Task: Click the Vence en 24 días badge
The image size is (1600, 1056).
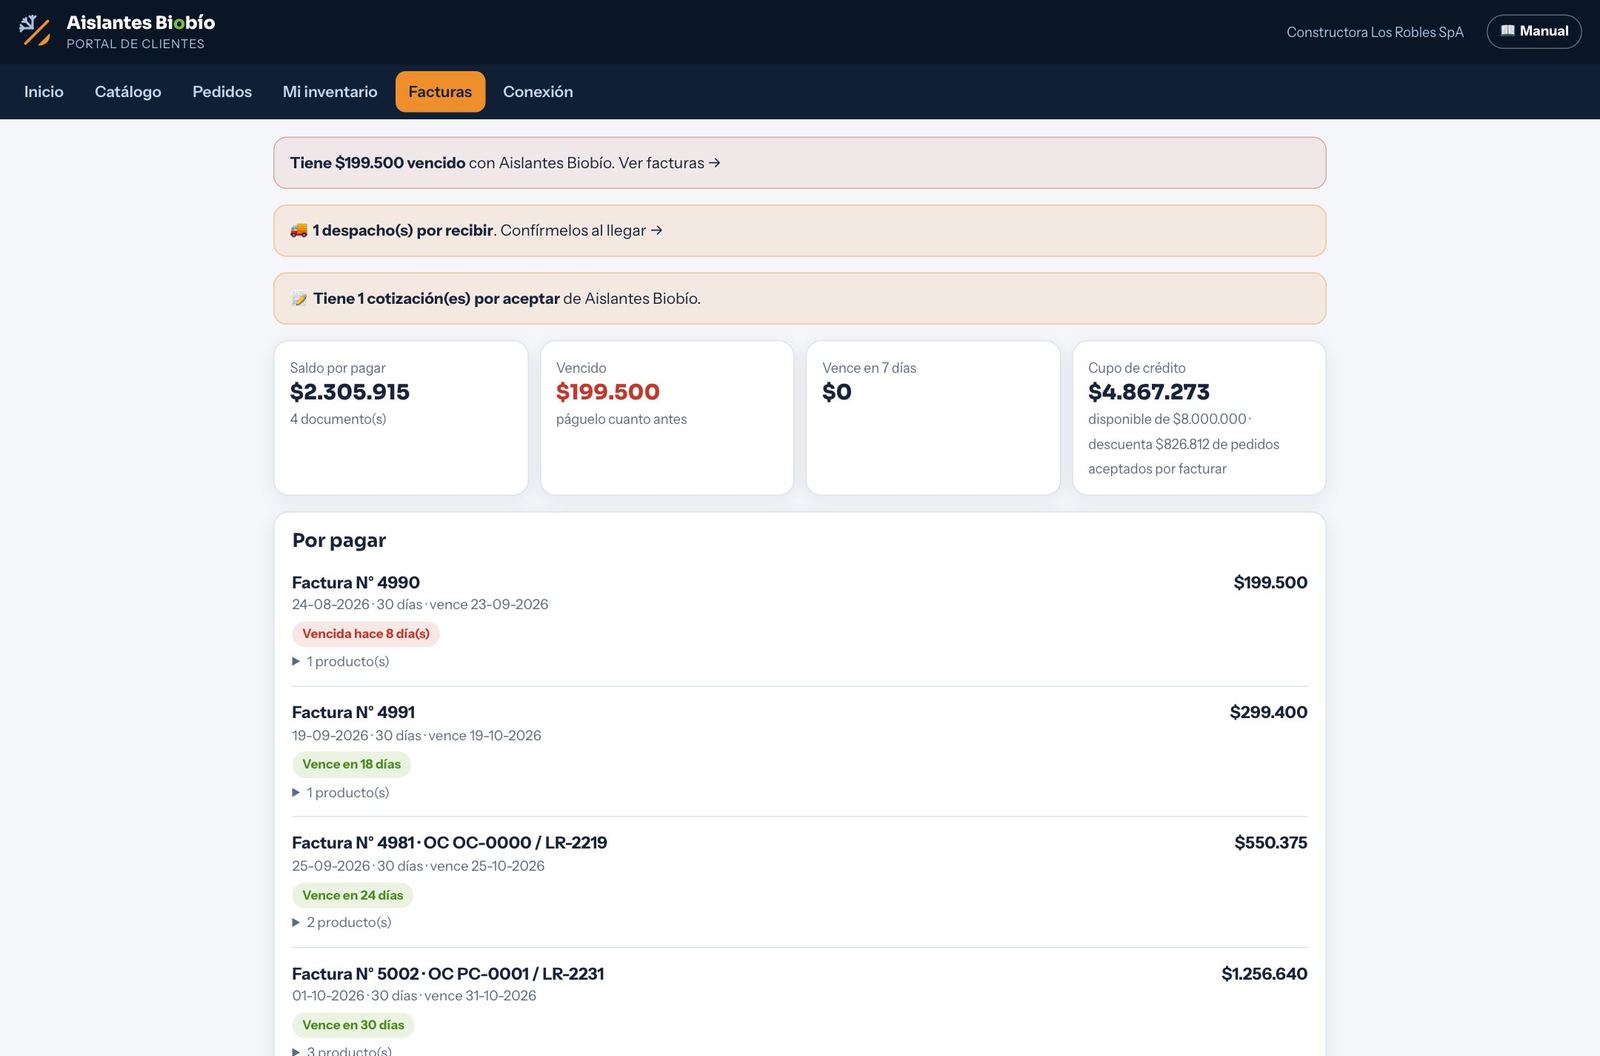Action: tap(353, 895)
